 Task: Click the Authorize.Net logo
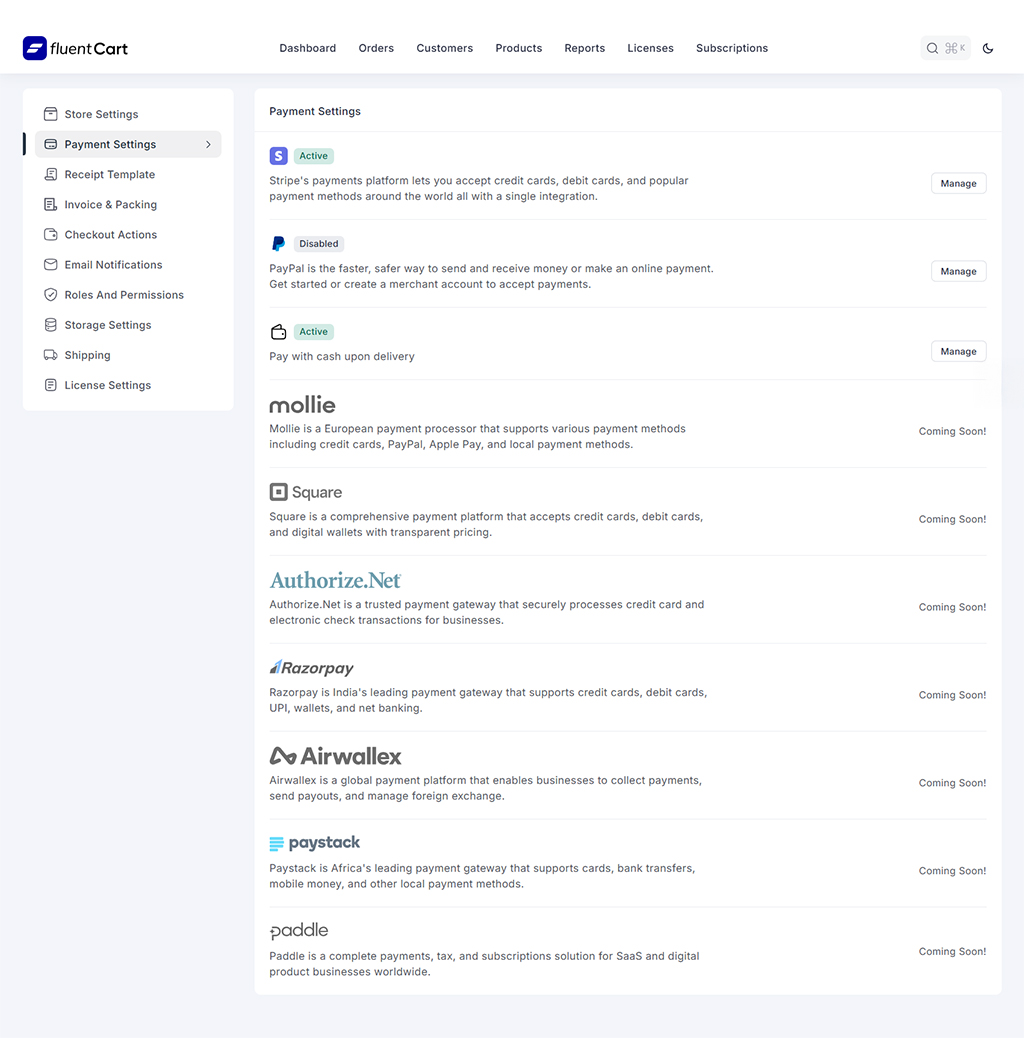click(336, 580)
